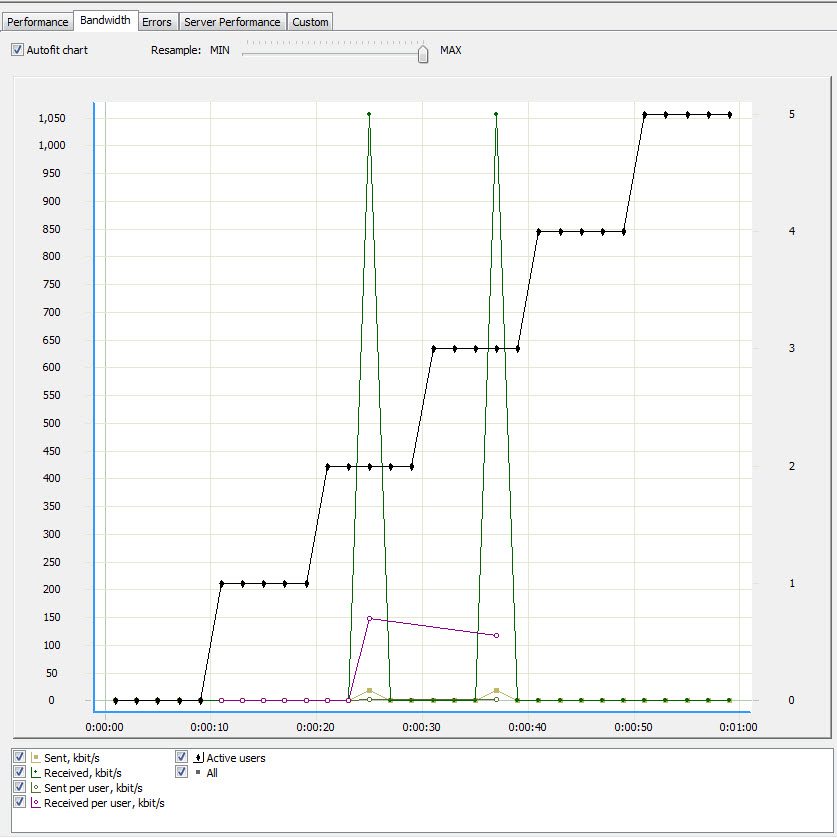The height and width of the screenshot is (838, 837).
Task: Click the second green Received peak point
Action: [x=496, y=114]
